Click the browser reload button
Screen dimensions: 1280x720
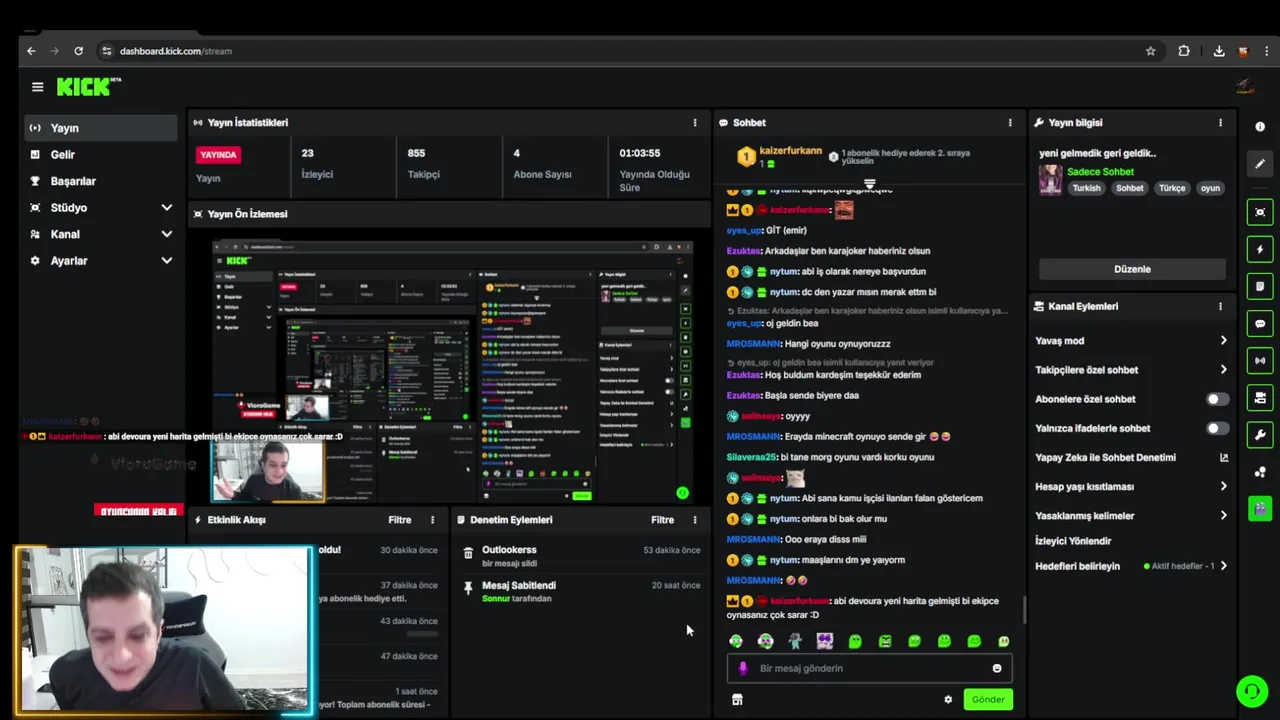(78, 51)
